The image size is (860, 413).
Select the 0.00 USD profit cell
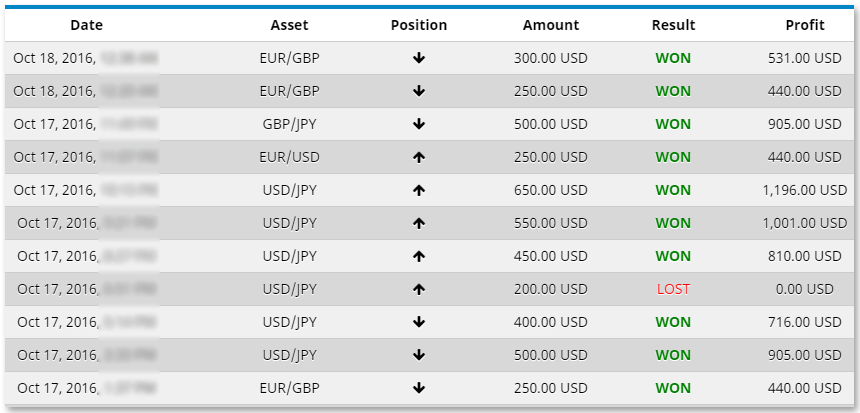coord(803,289)
